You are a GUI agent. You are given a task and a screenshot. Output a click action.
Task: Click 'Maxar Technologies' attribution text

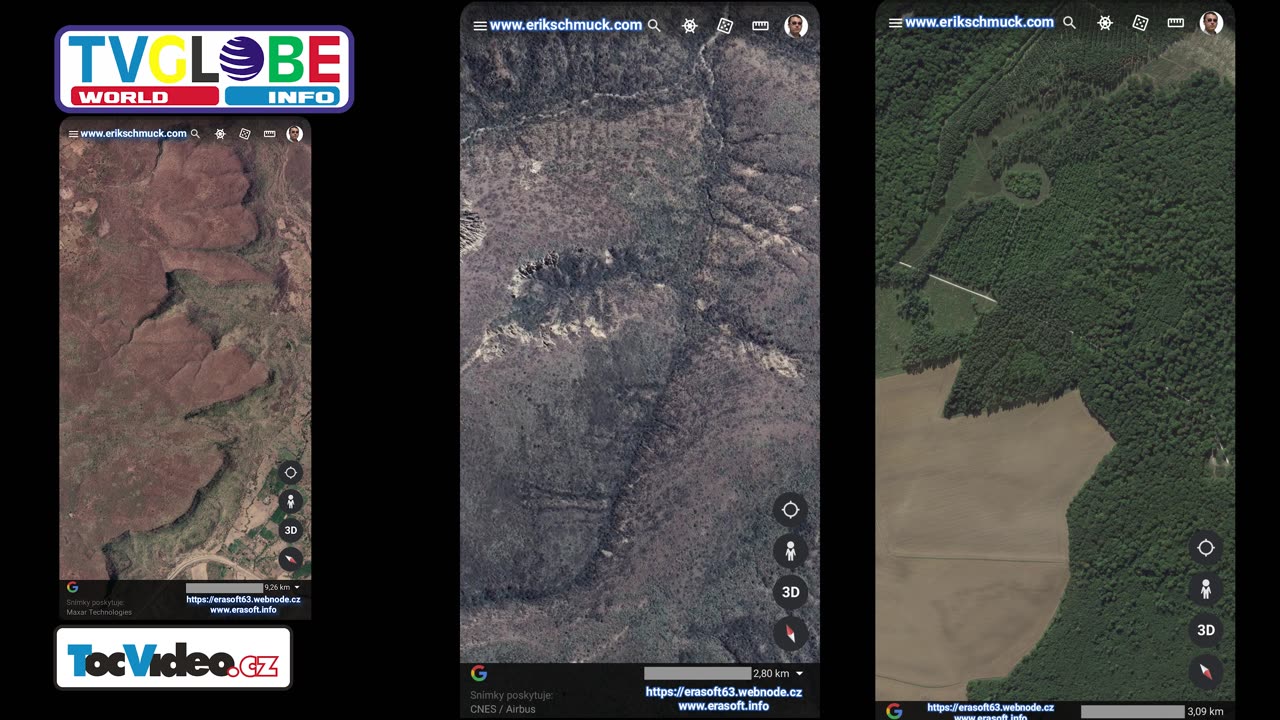click(99, 612)
